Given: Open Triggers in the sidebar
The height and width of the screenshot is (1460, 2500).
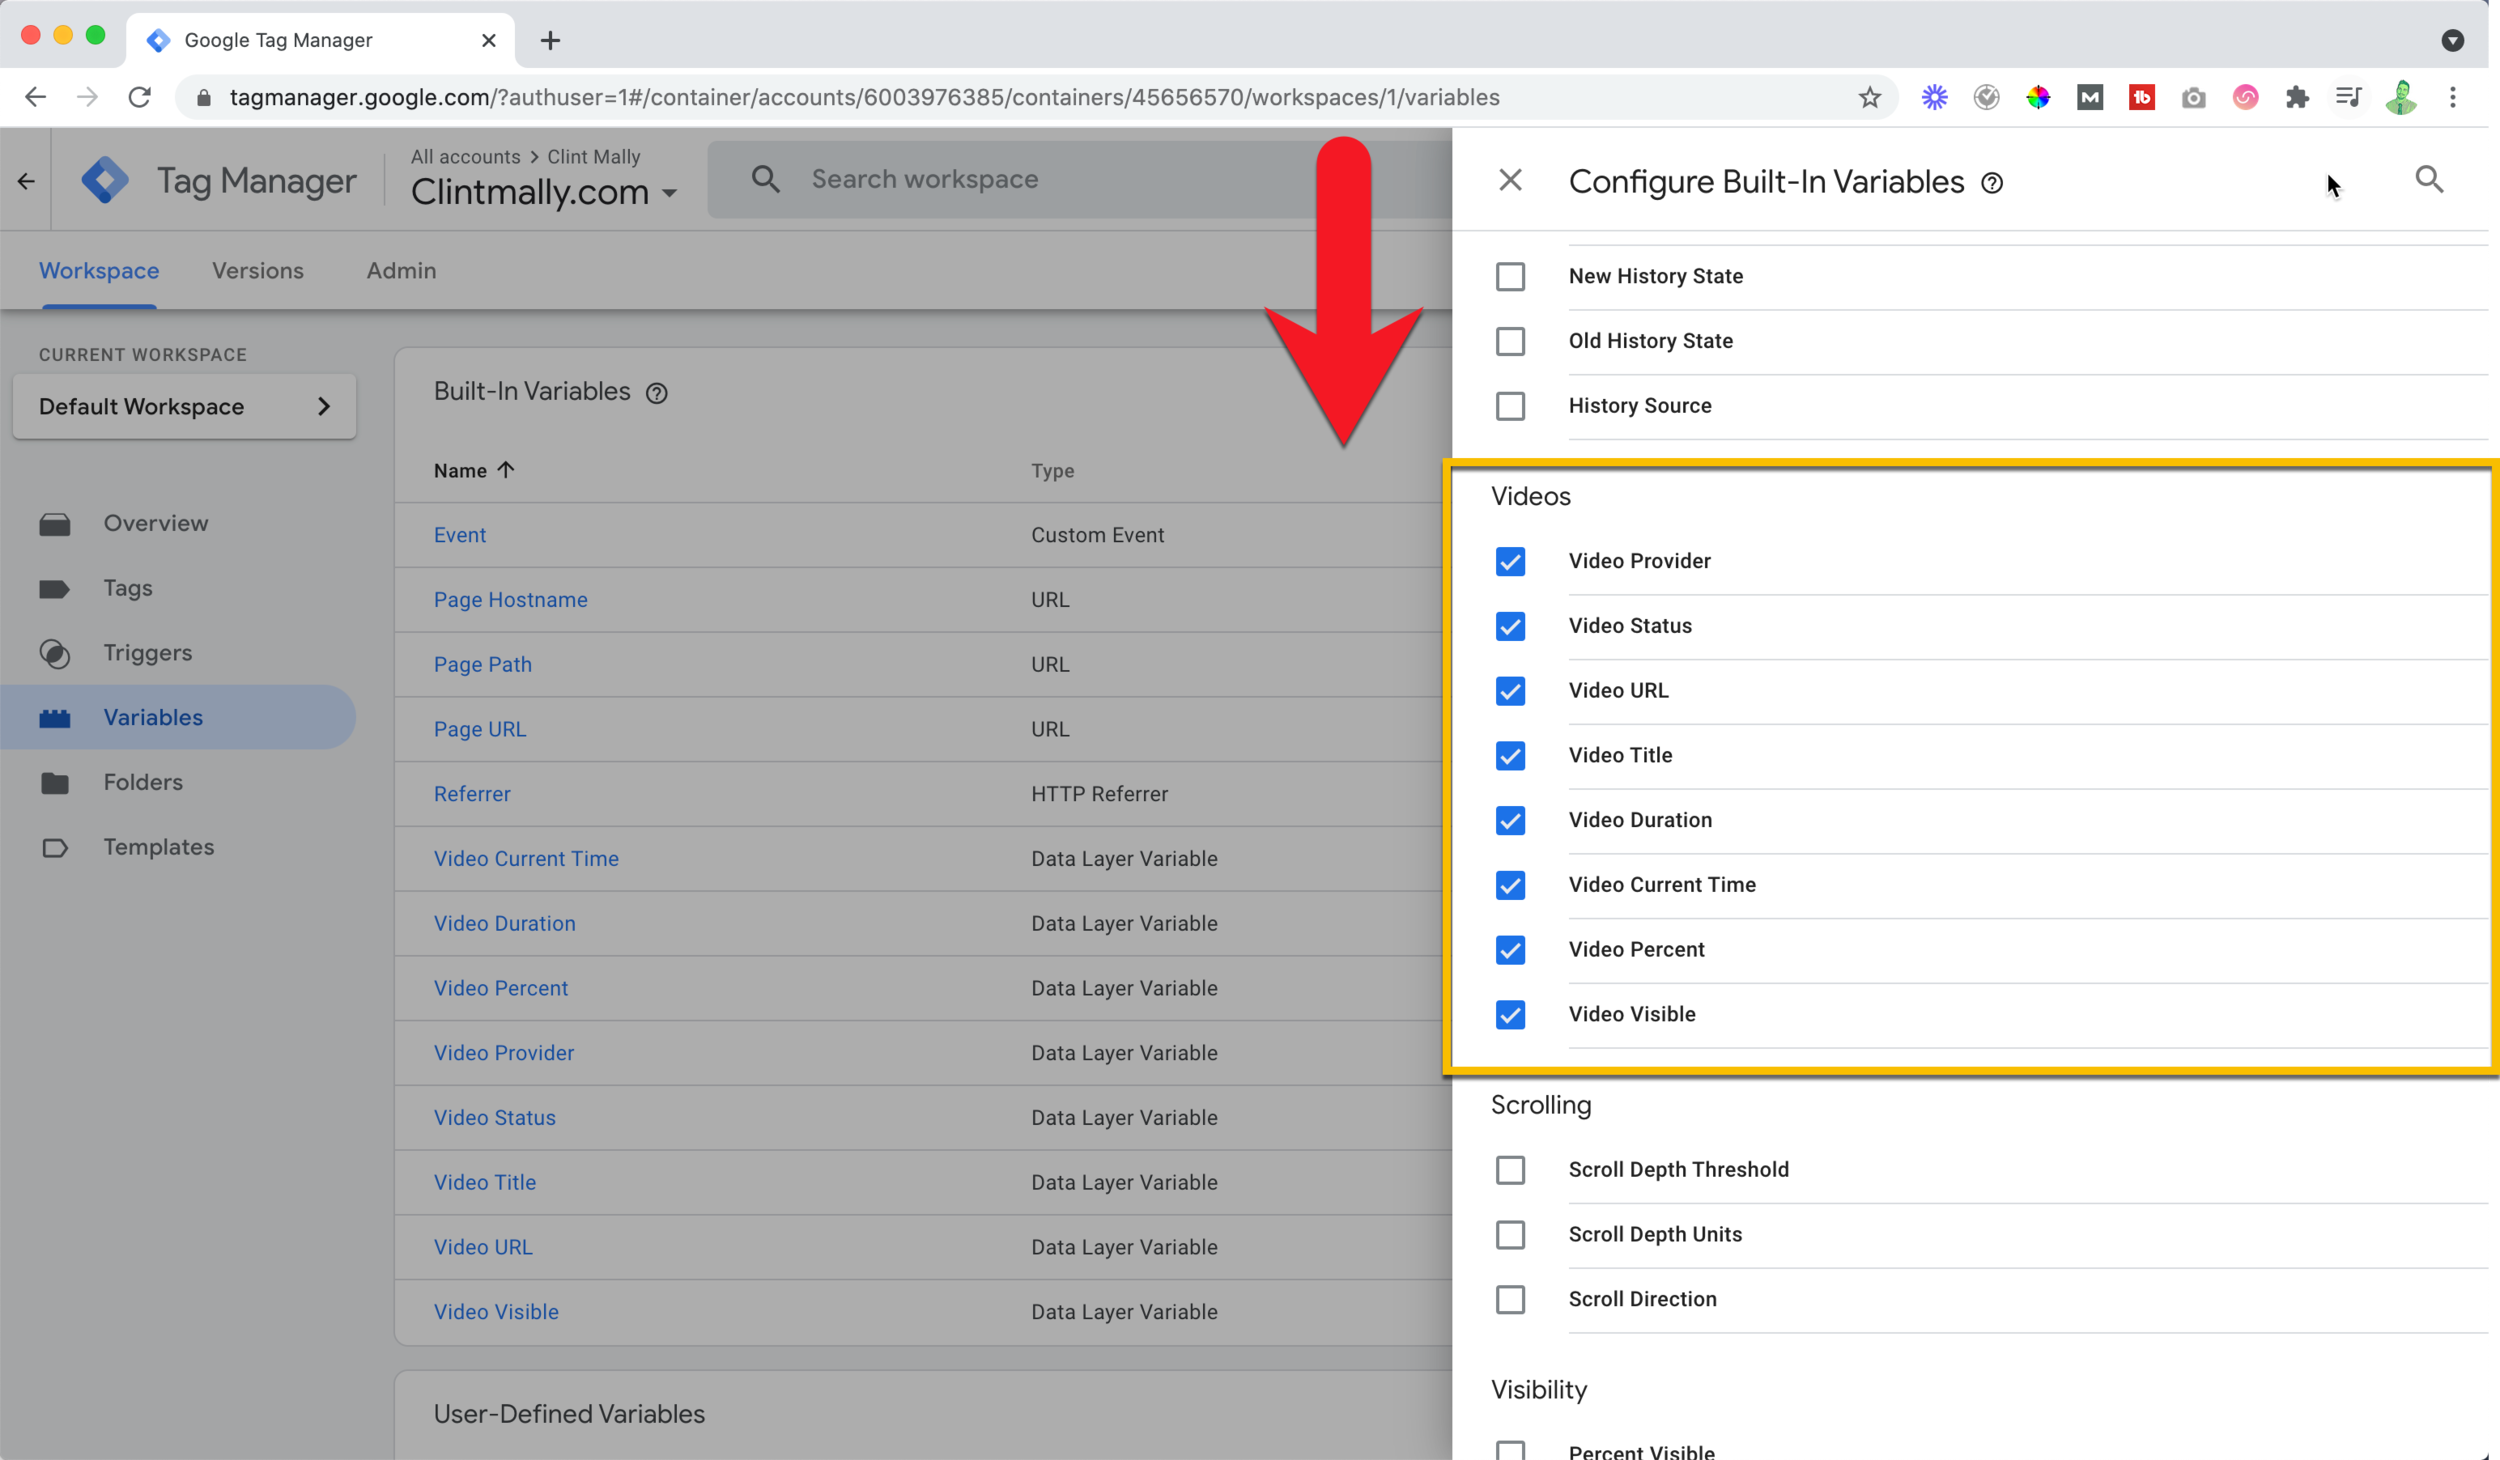Looking at the screenshot, I should (147, 653).
